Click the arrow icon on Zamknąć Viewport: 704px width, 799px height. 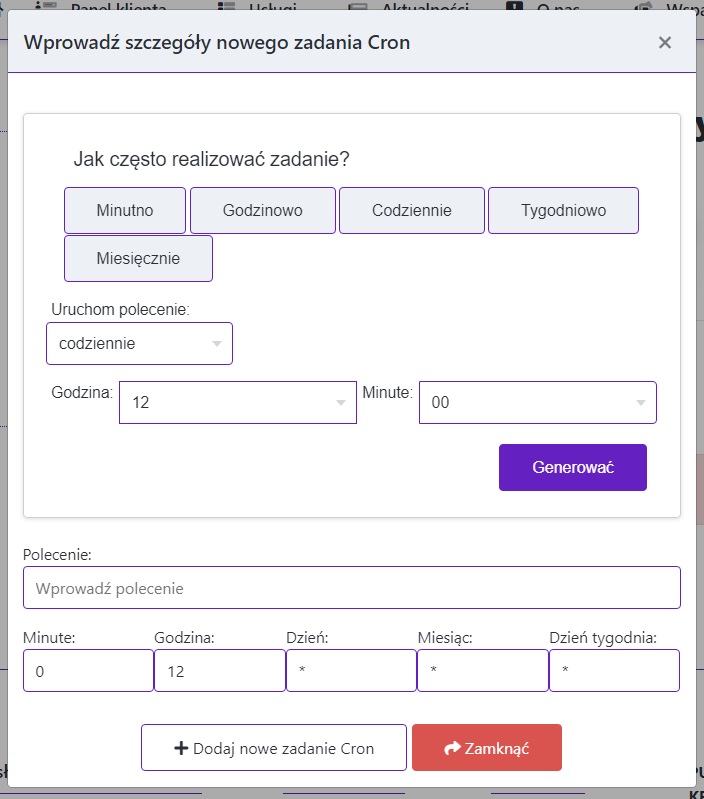(x=452, y=748)
